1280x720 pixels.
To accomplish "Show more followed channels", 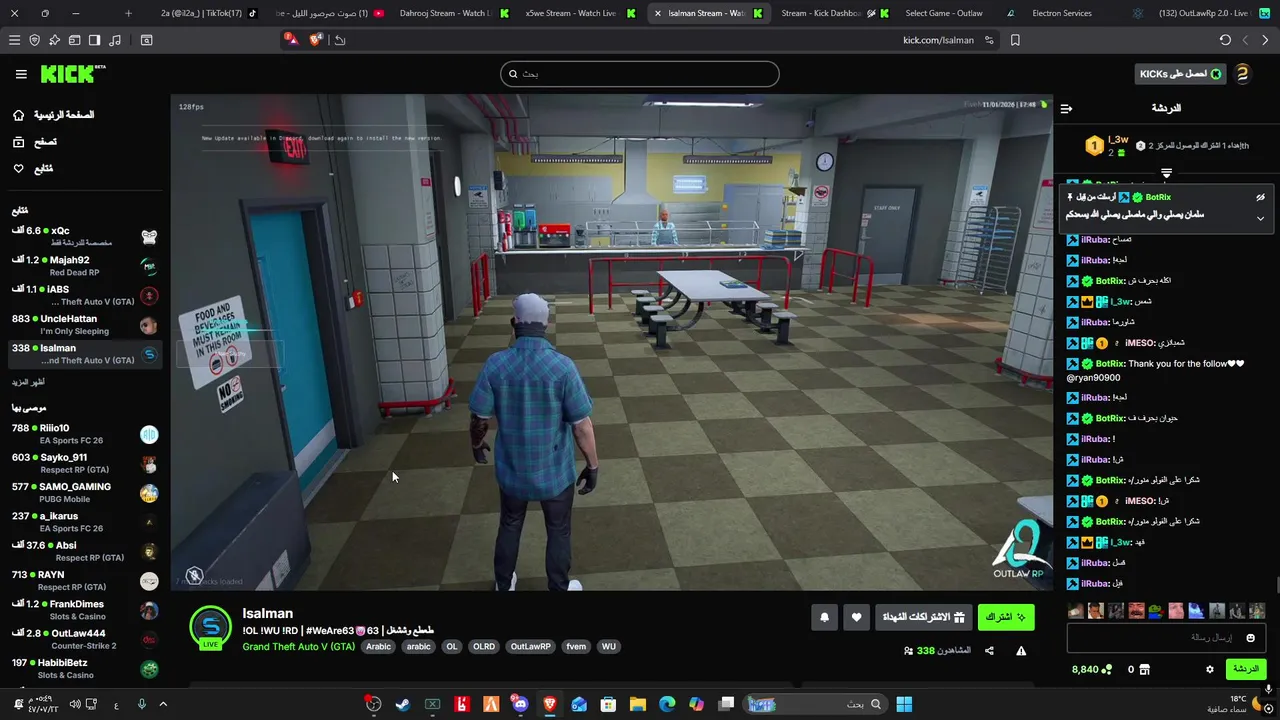I will (x=28, y=382).
